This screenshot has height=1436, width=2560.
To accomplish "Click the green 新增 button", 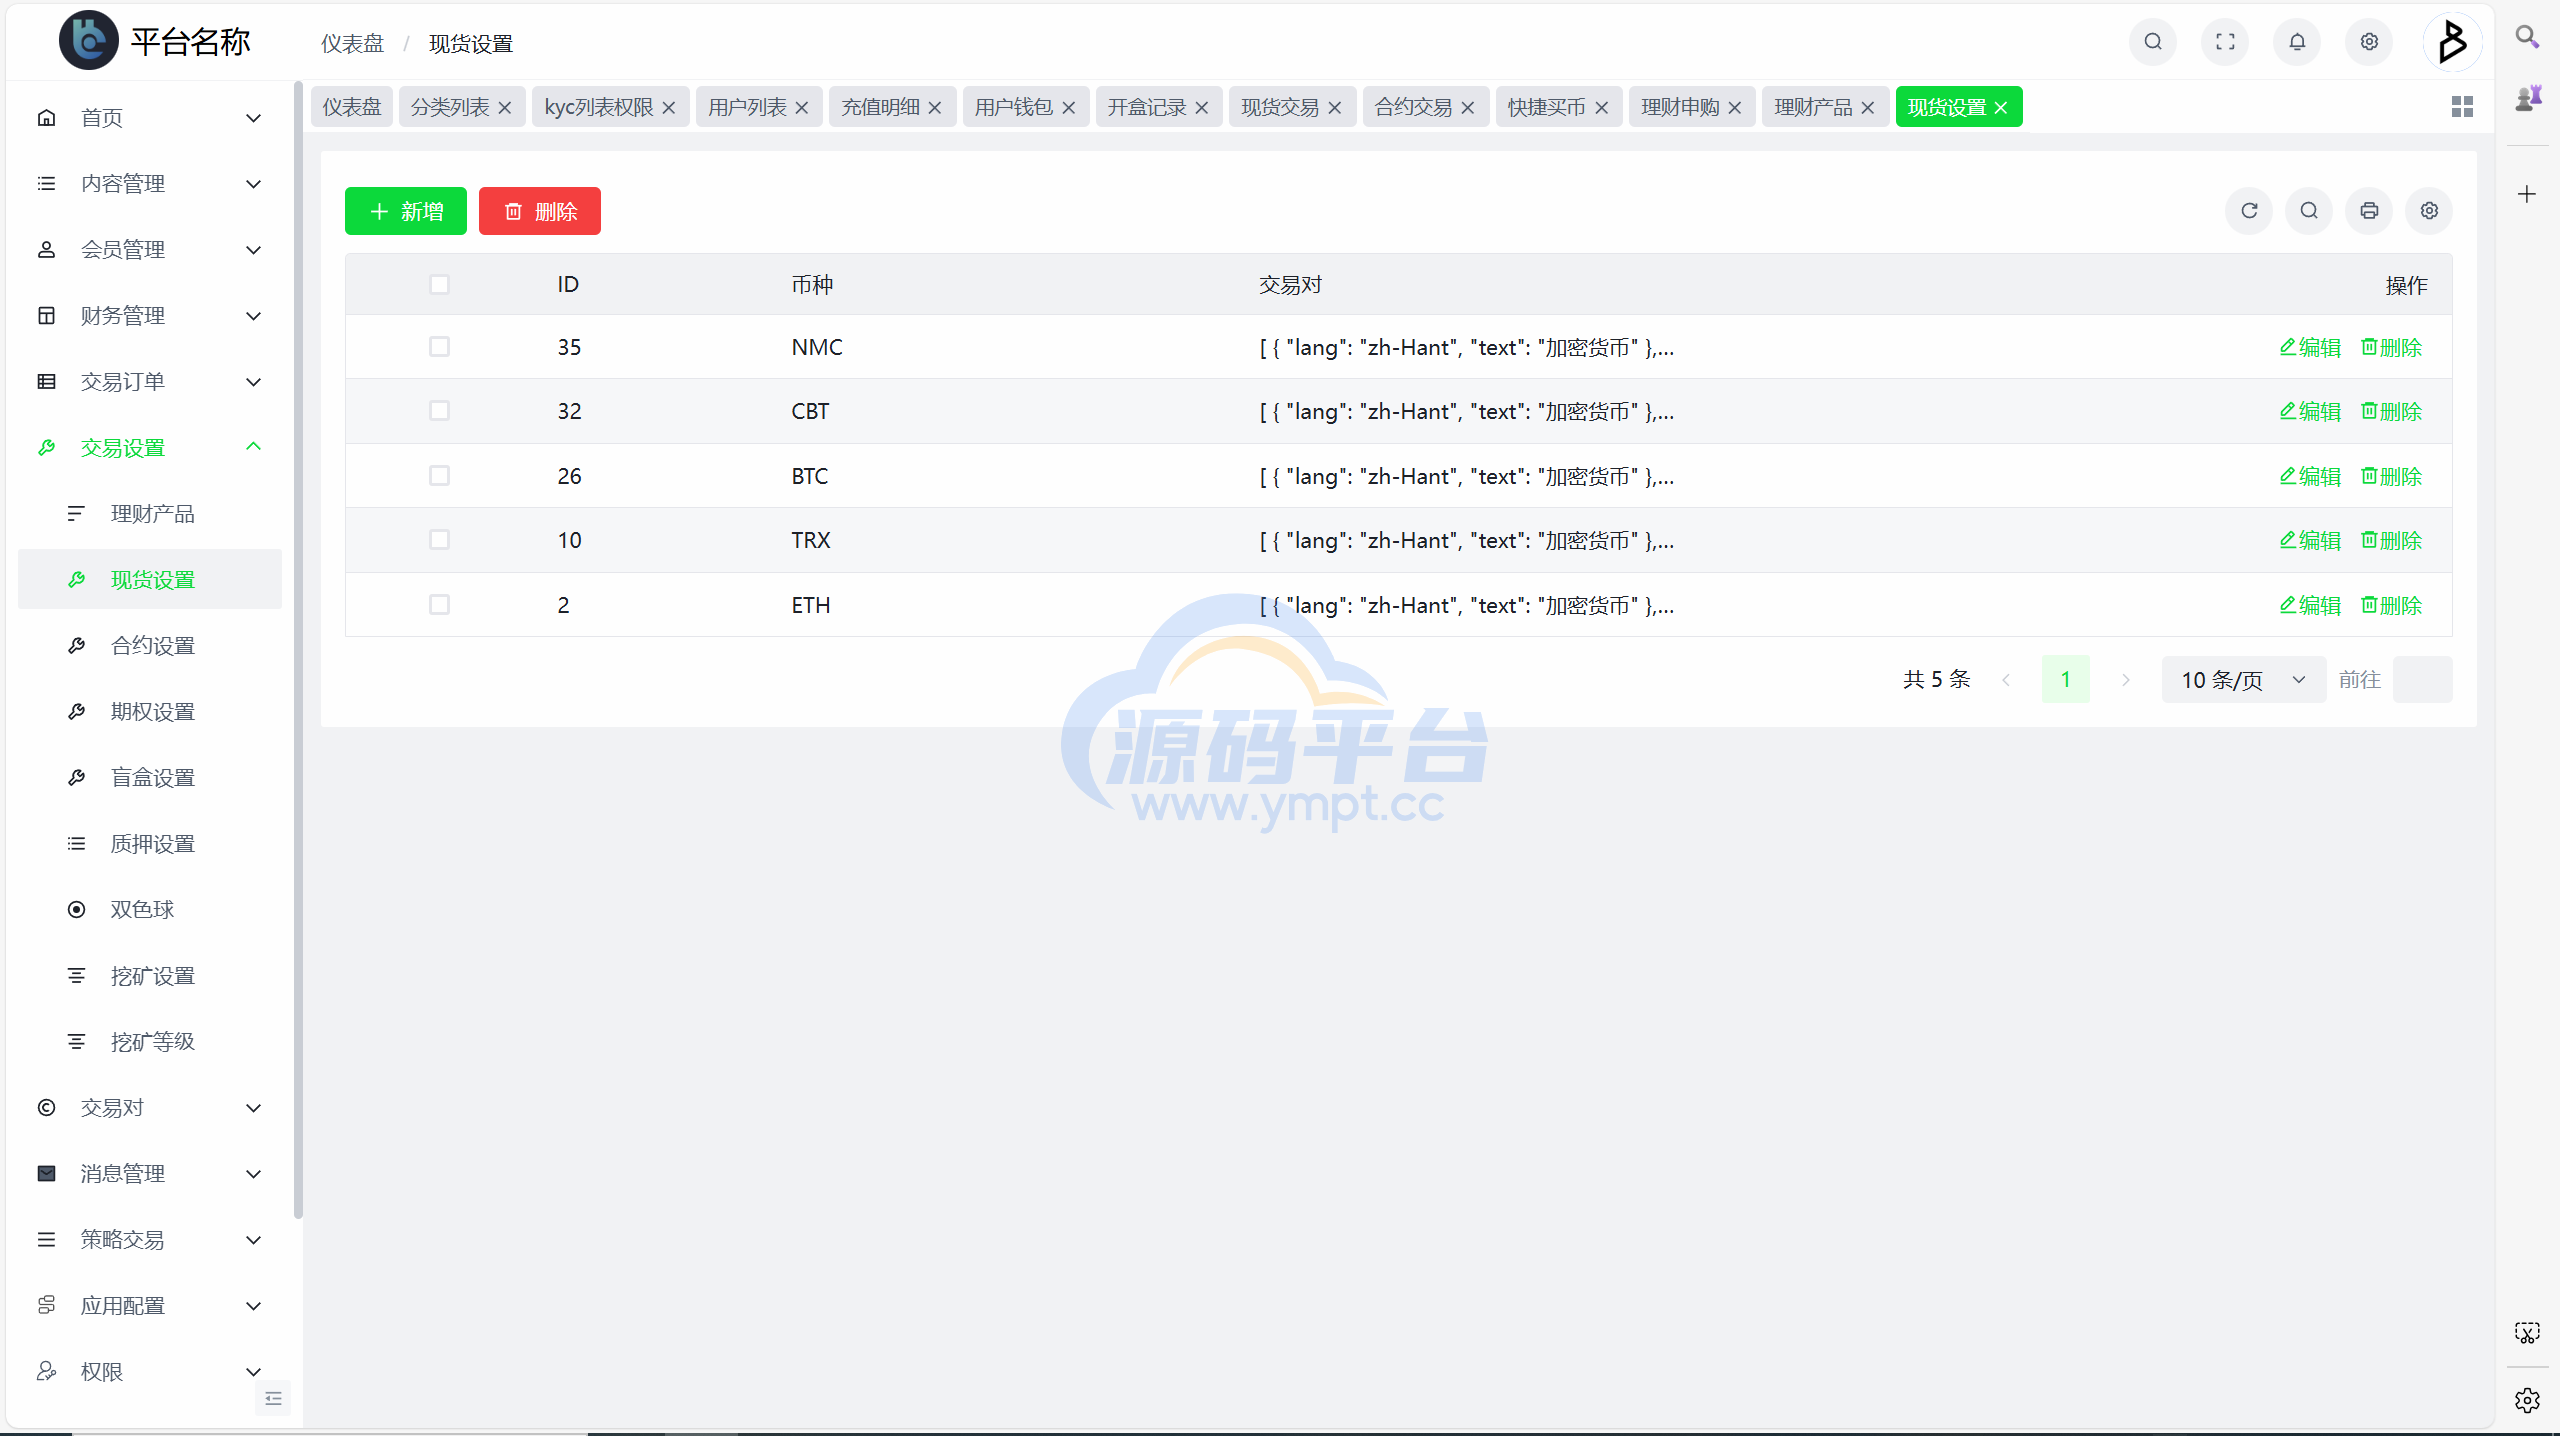I will point(406,211).
